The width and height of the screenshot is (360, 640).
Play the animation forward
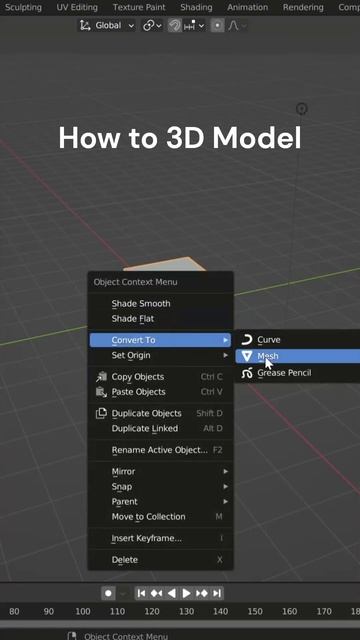[187, 593]
